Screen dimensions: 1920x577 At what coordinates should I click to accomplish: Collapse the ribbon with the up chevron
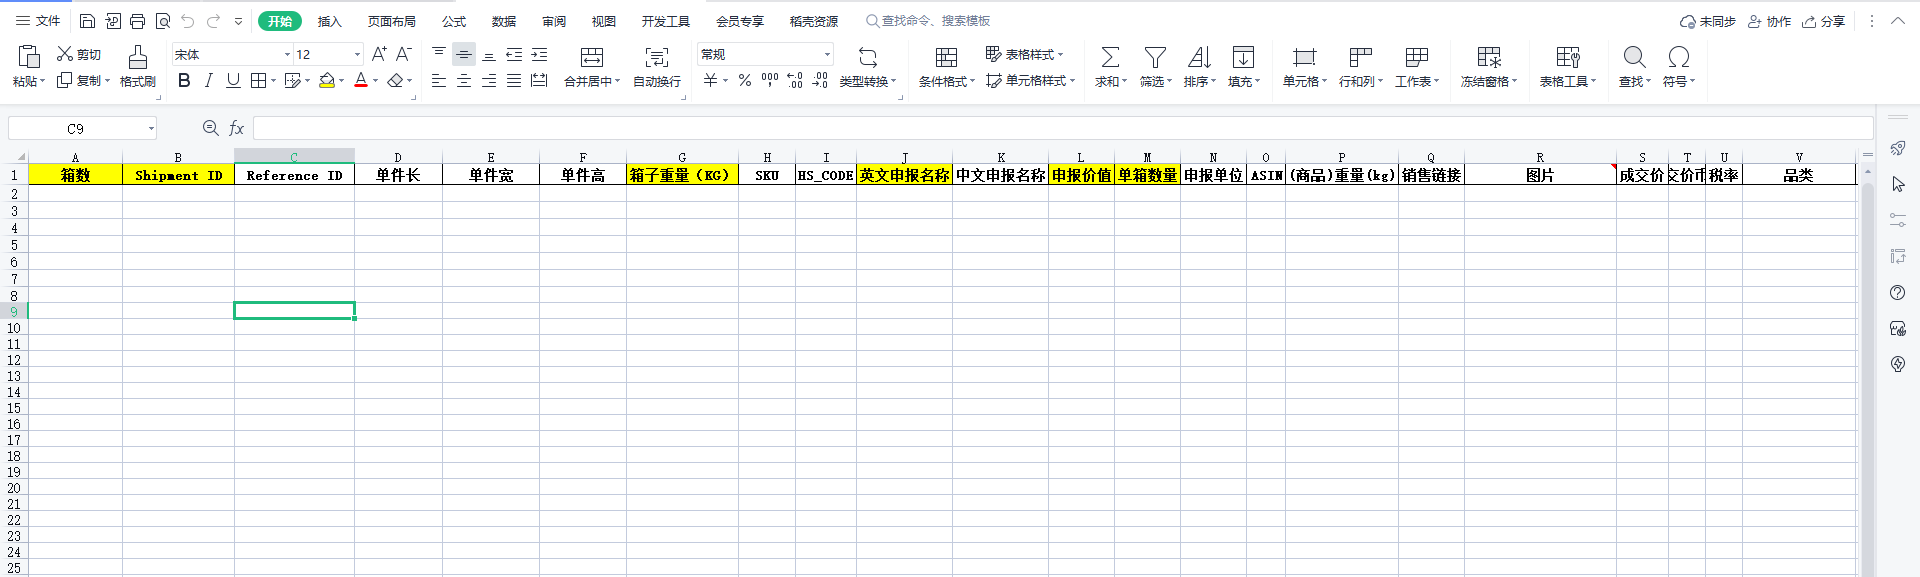[1897, 21]
